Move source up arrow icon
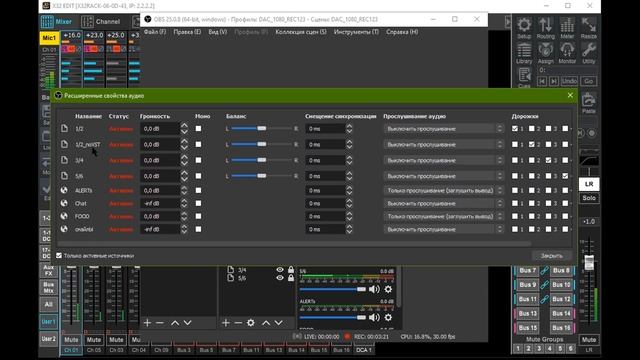The width and height of the screenshot is (640, 360). click(266, 323)
